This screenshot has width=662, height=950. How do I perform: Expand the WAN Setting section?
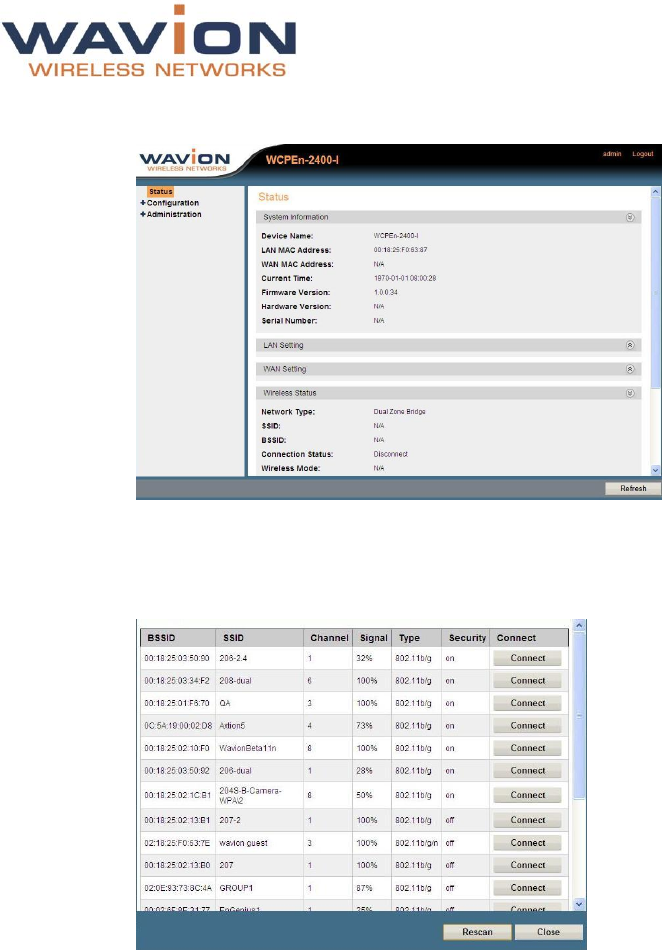[x=630, y=369]
